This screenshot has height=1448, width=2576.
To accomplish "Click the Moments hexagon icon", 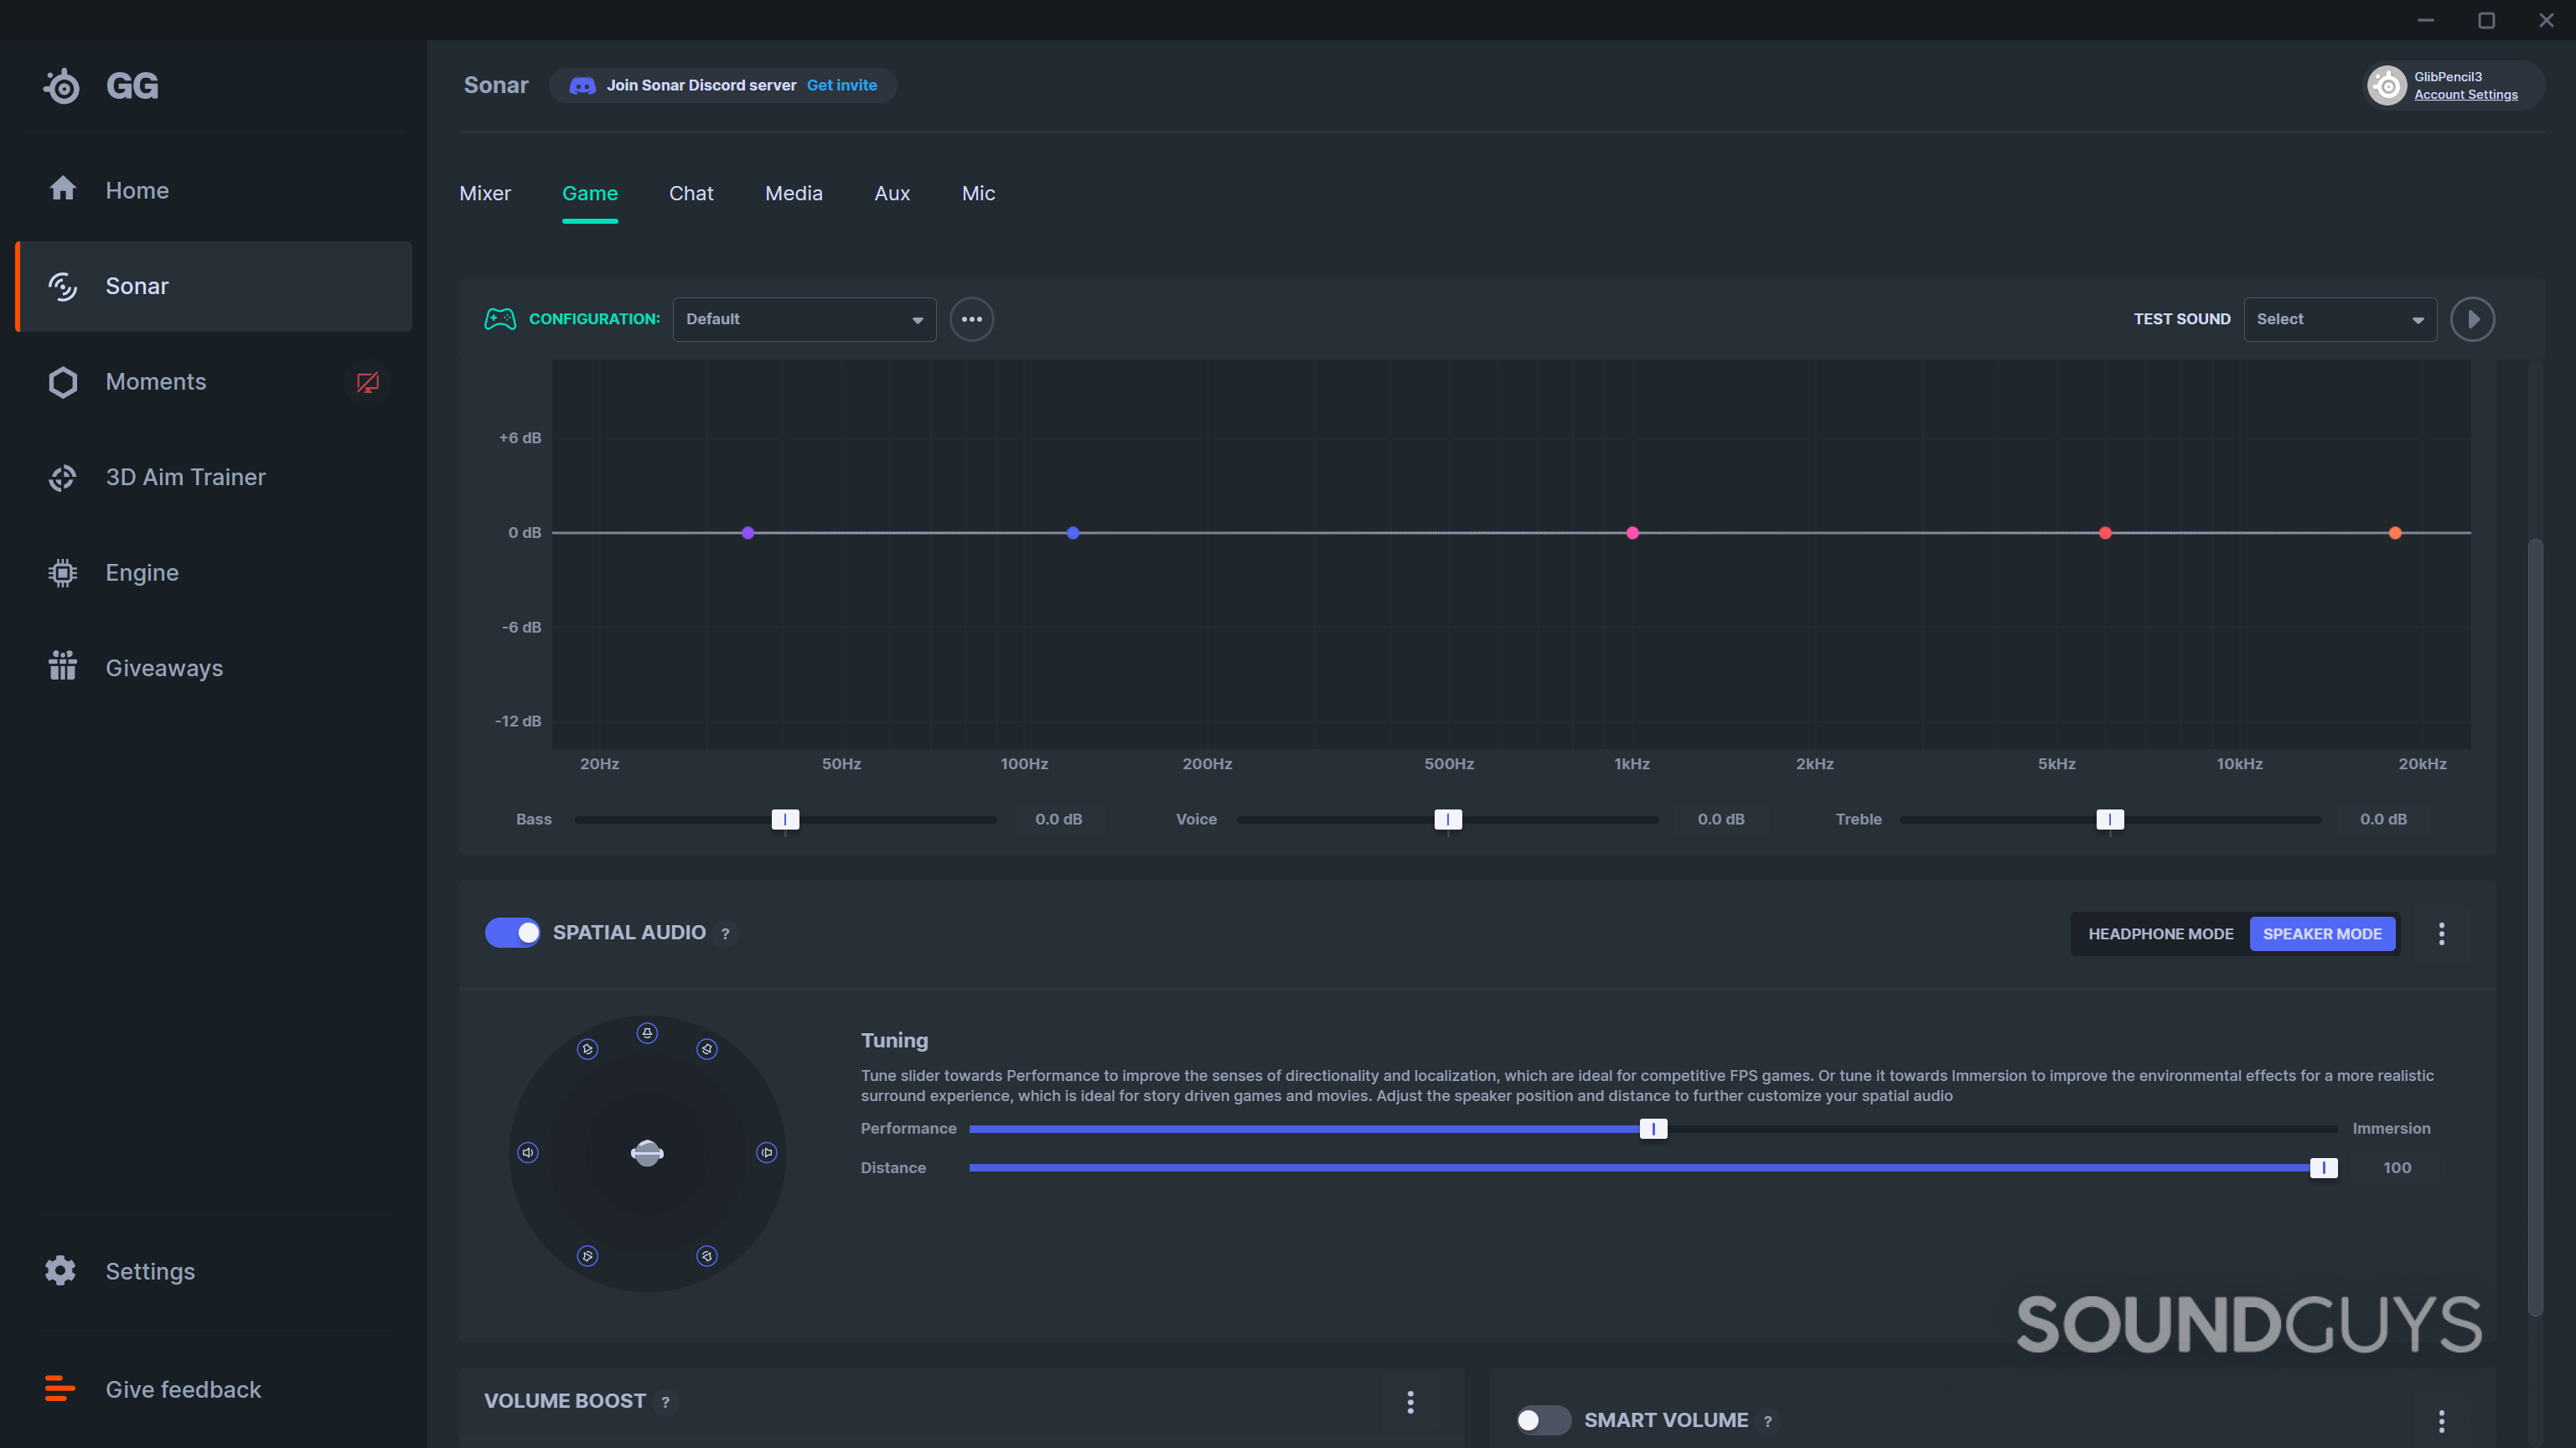I will coord(63,382).
